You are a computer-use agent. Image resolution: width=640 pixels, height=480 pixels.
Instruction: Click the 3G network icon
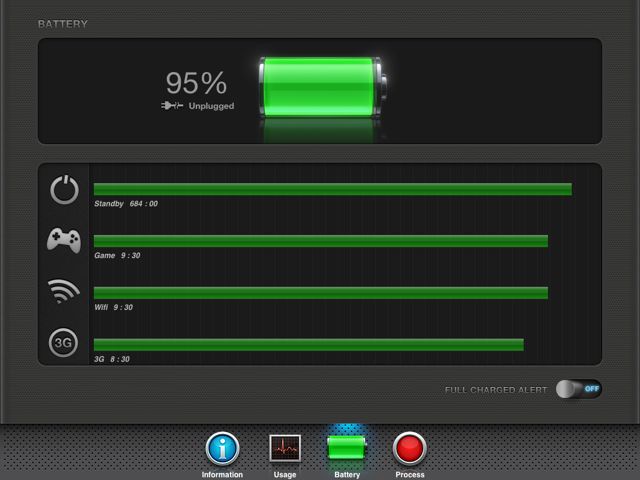63,342
